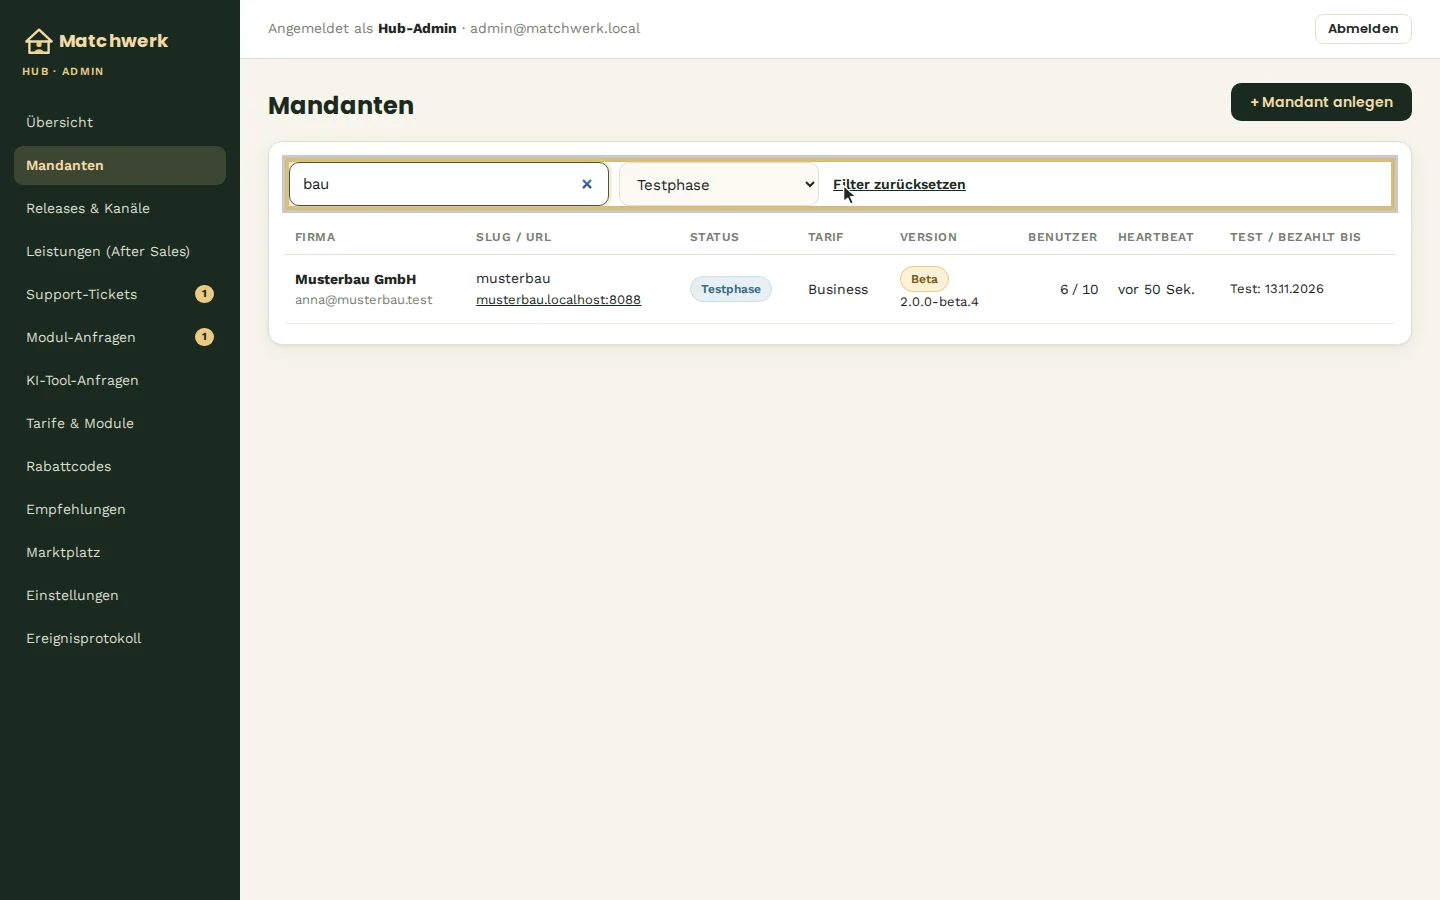Open Modul-Anfragen in the sidebar

[120, 337]
